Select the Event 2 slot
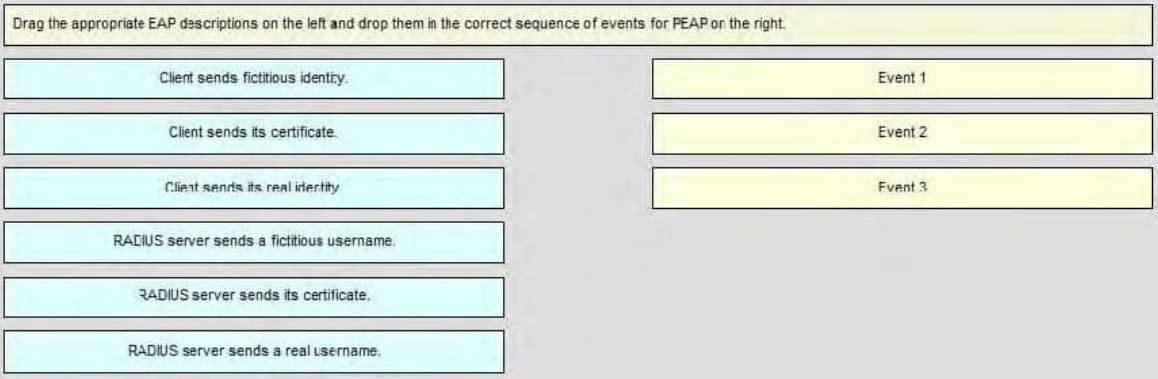The width and height of the screenshot is (1158, 379). tap(902, 133)
